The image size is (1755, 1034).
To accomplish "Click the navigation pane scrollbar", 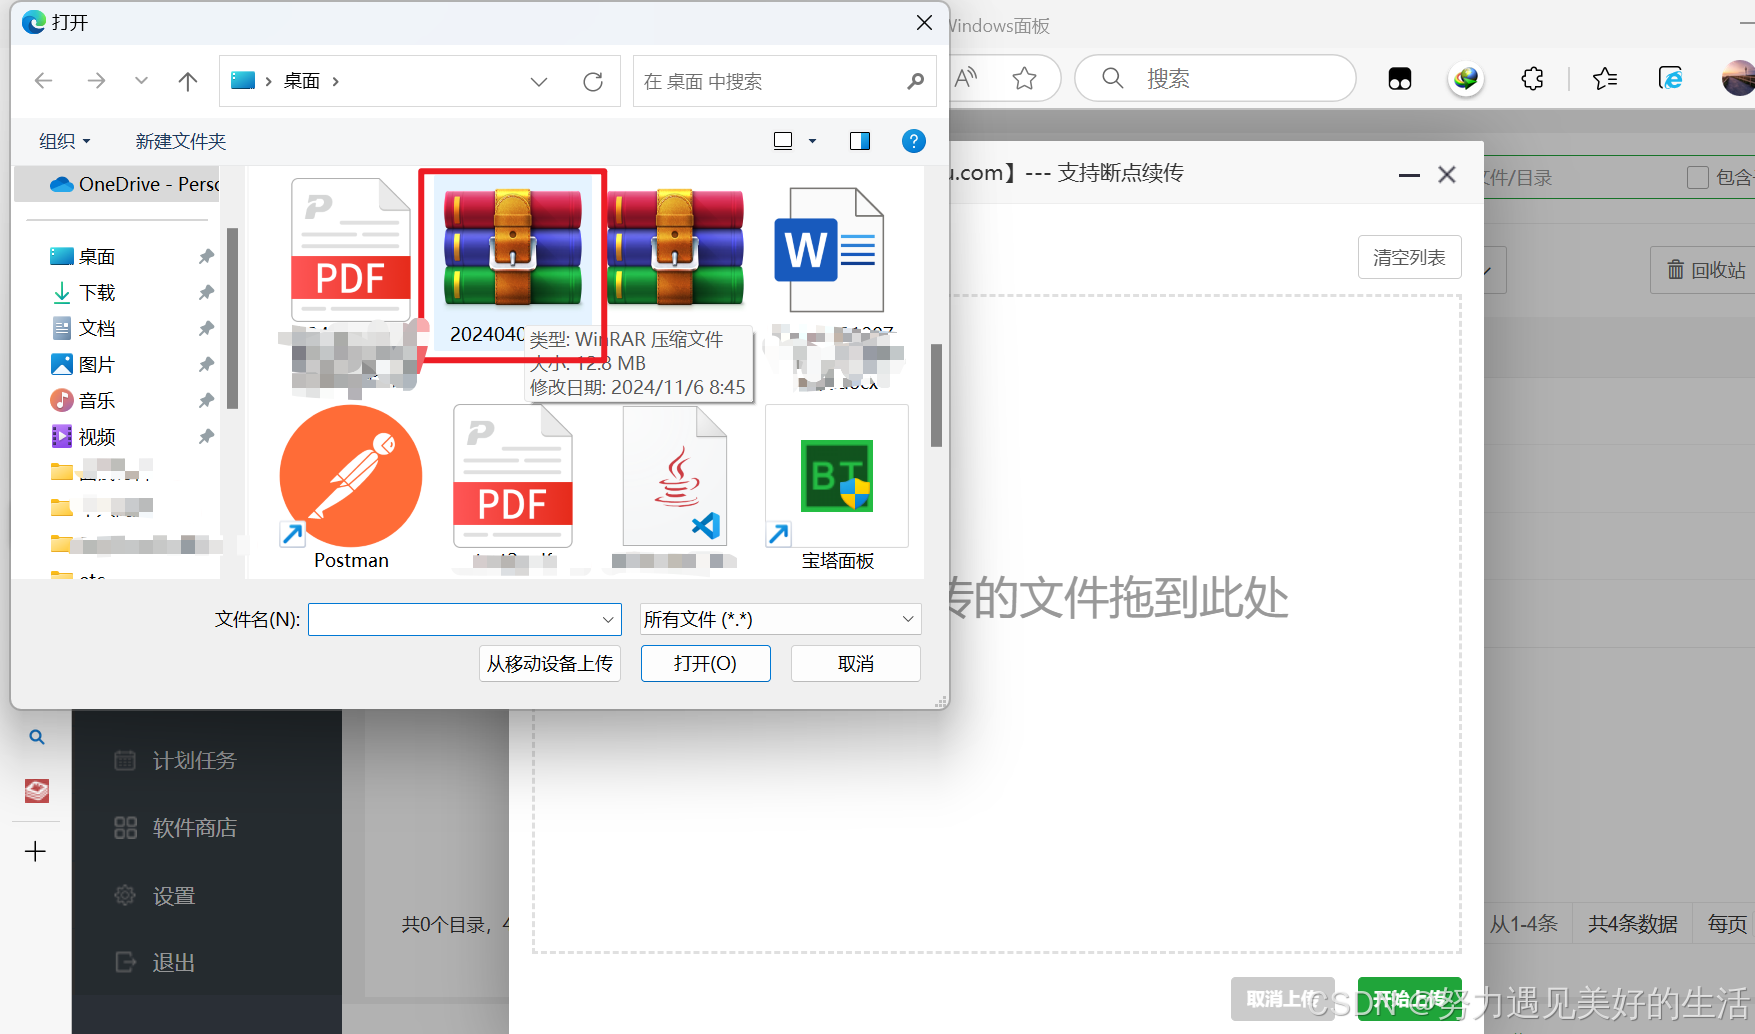I will pos(232,318).
